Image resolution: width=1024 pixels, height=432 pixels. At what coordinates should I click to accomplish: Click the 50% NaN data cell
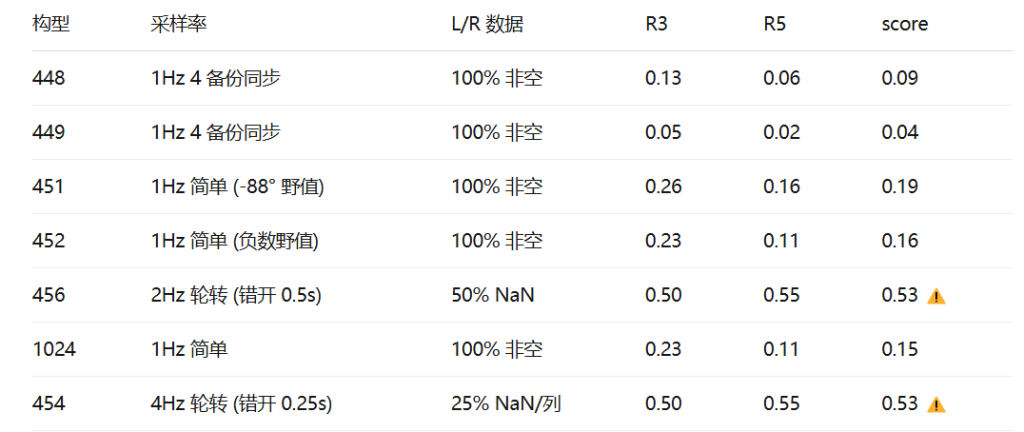(x=492, y=295)
